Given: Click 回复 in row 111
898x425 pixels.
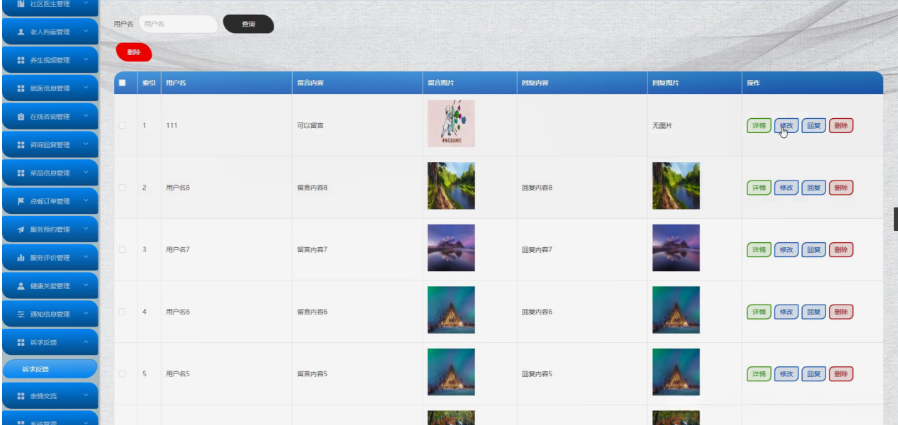Looking at the screenshot, I should point(813,125).
